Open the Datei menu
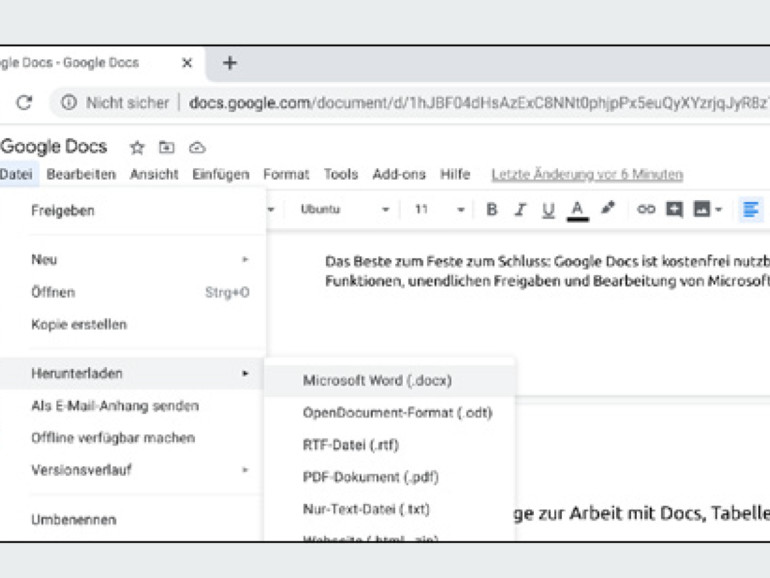 pyautogui.click(x=16, y=174)
